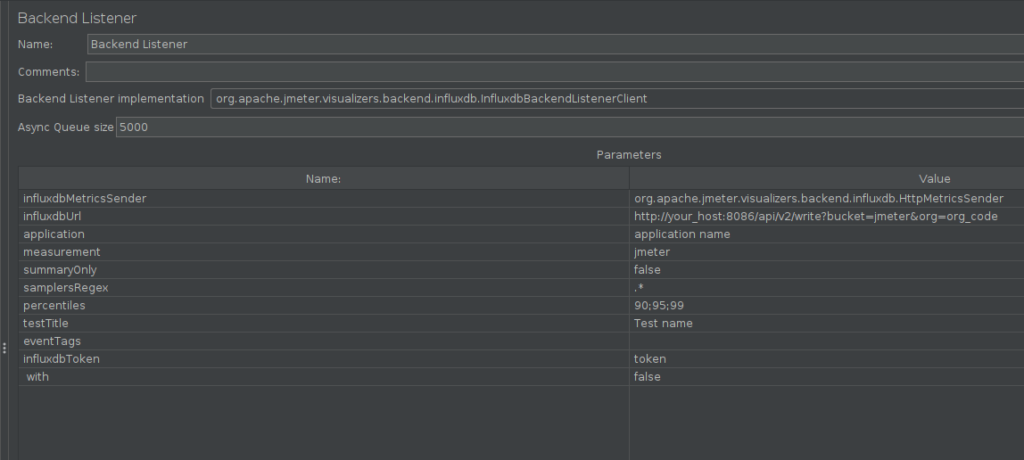Click the HttpMetricsSender value cell
The image size is (1024, 460).
827,199
